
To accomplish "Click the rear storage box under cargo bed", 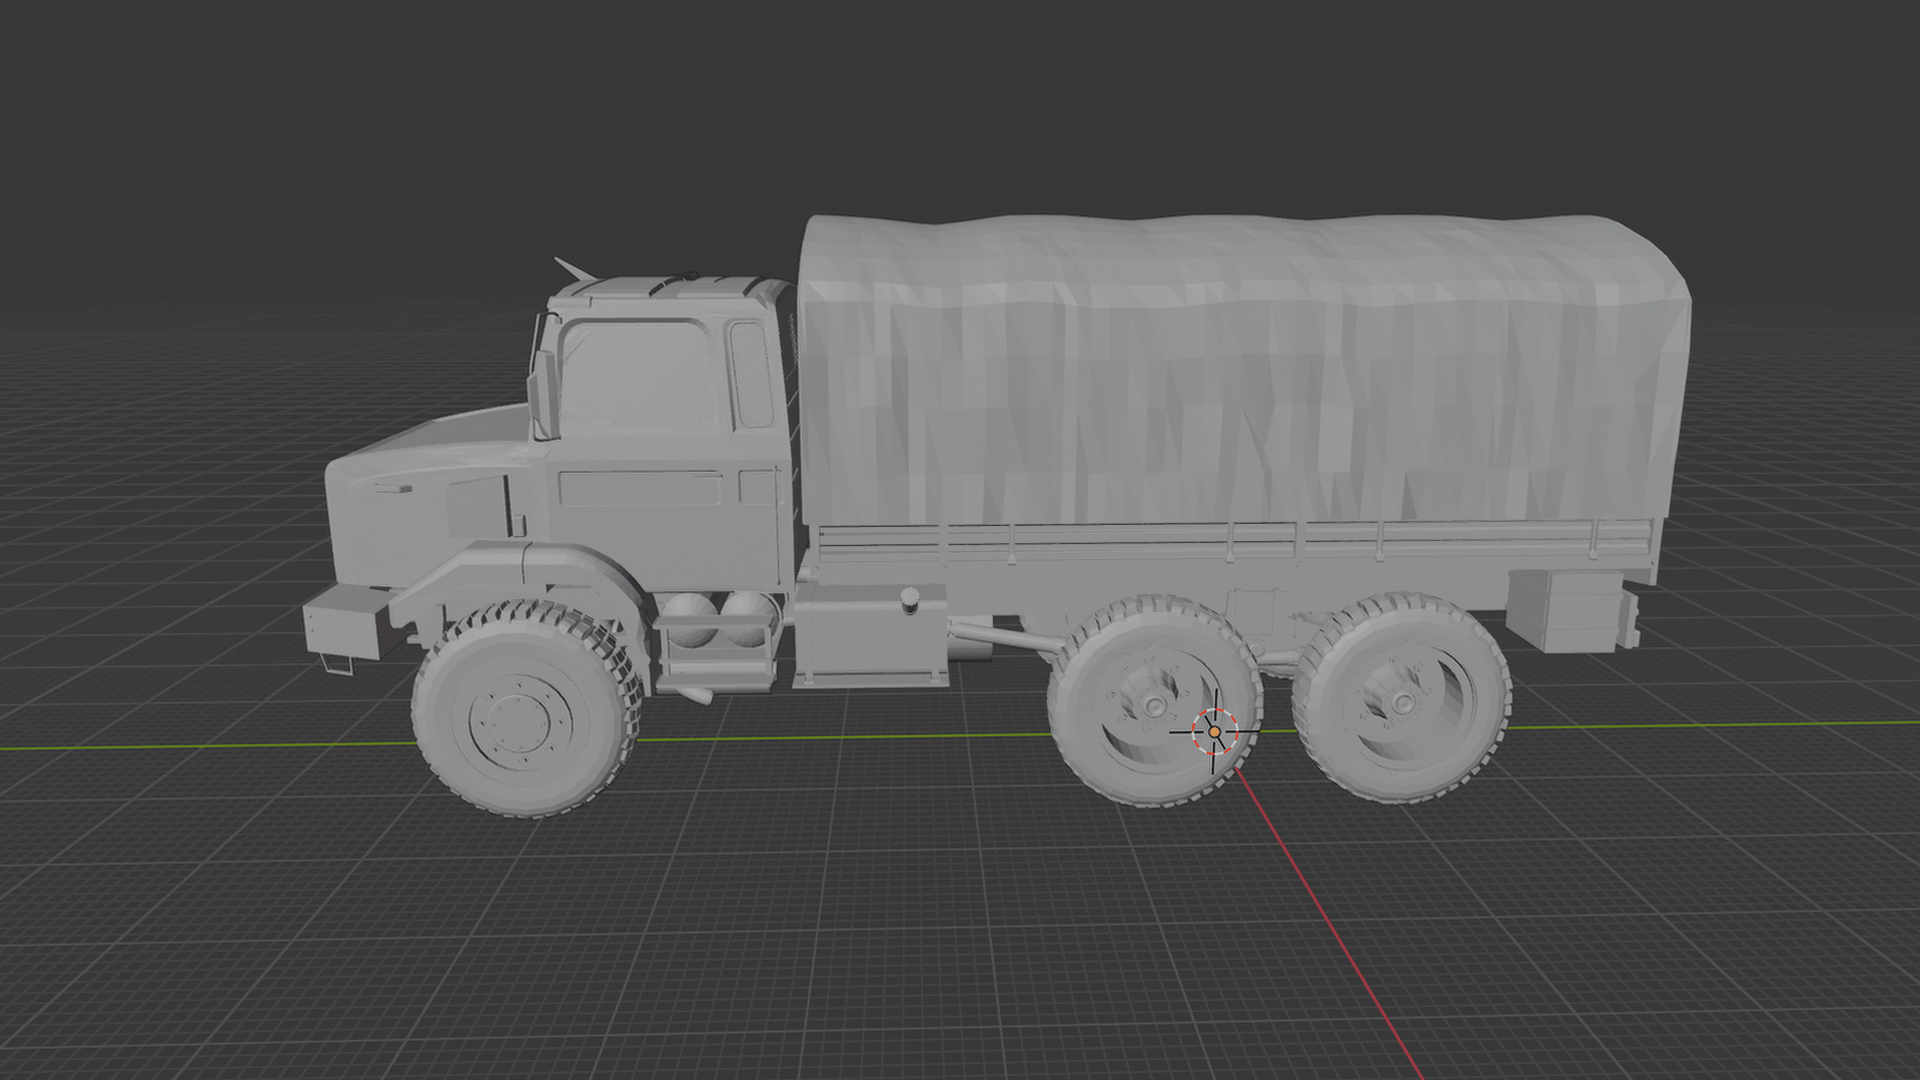I will pos(1571,612).
